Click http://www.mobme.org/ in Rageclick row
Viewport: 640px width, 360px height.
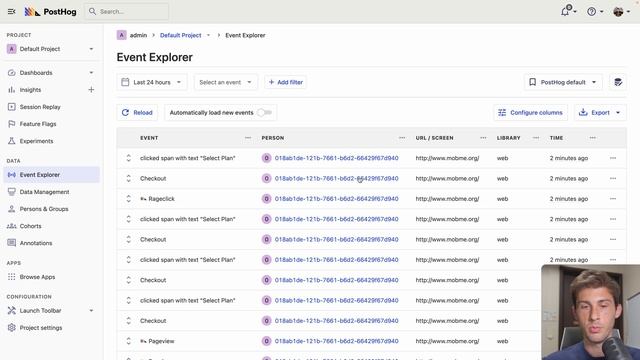pyautogui.click(x=447, y=199)
